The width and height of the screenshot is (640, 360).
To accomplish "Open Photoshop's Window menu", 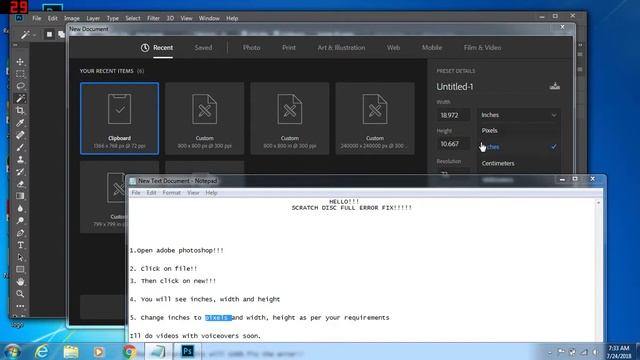I will coord(209,18).
